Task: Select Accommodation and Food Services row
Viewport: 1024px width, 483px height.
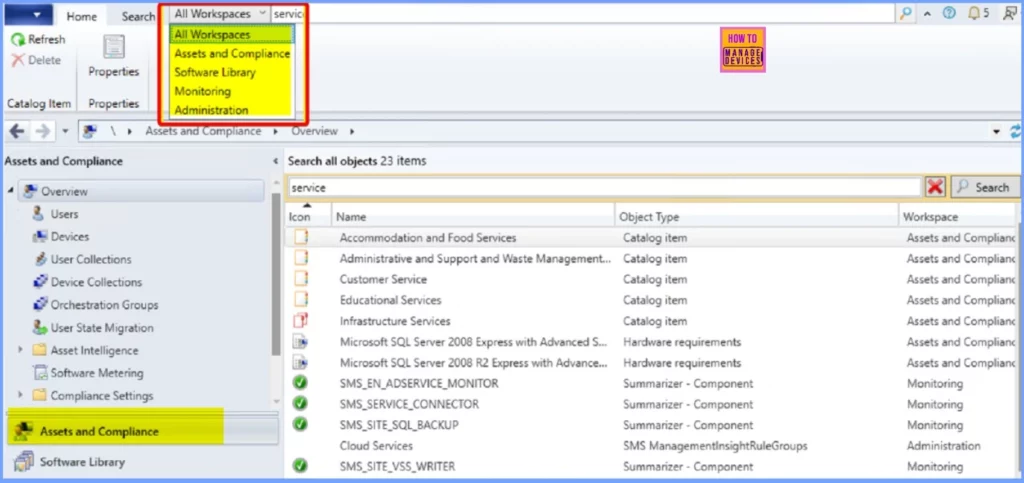Action: click(x=651, y=238)
